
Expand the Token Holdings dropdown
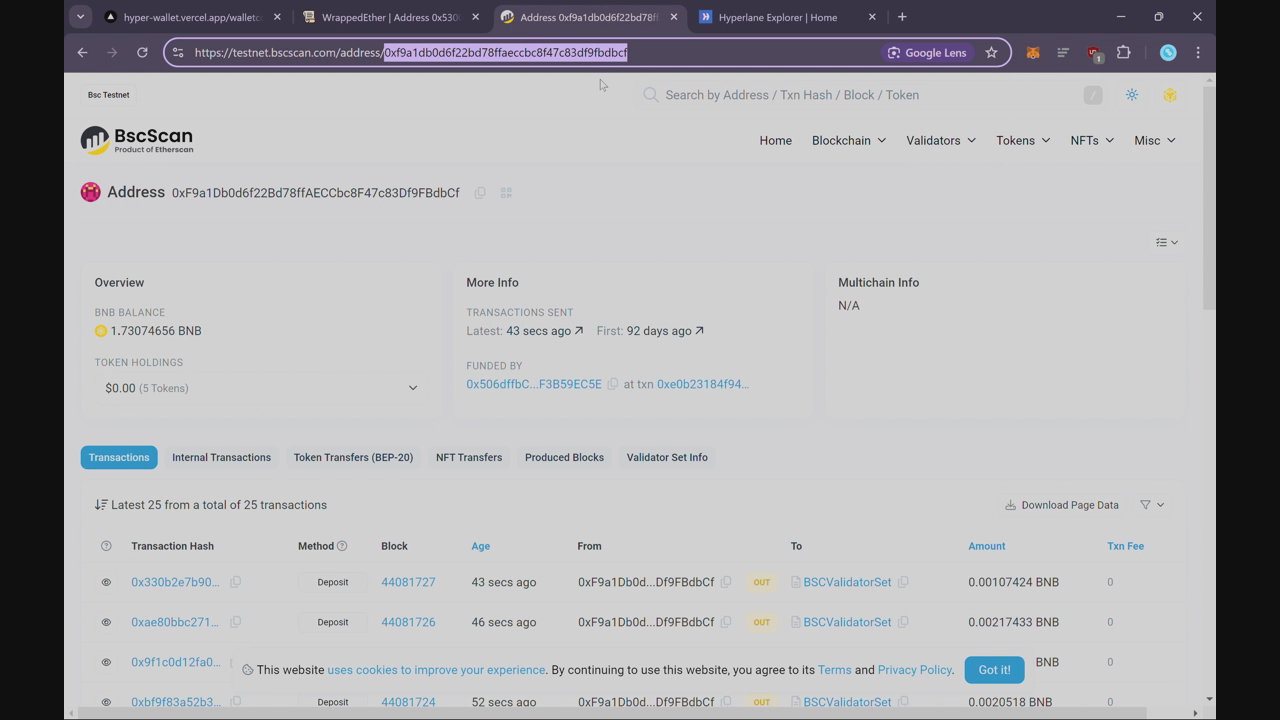pyautogui.click(x=261, y=388)
